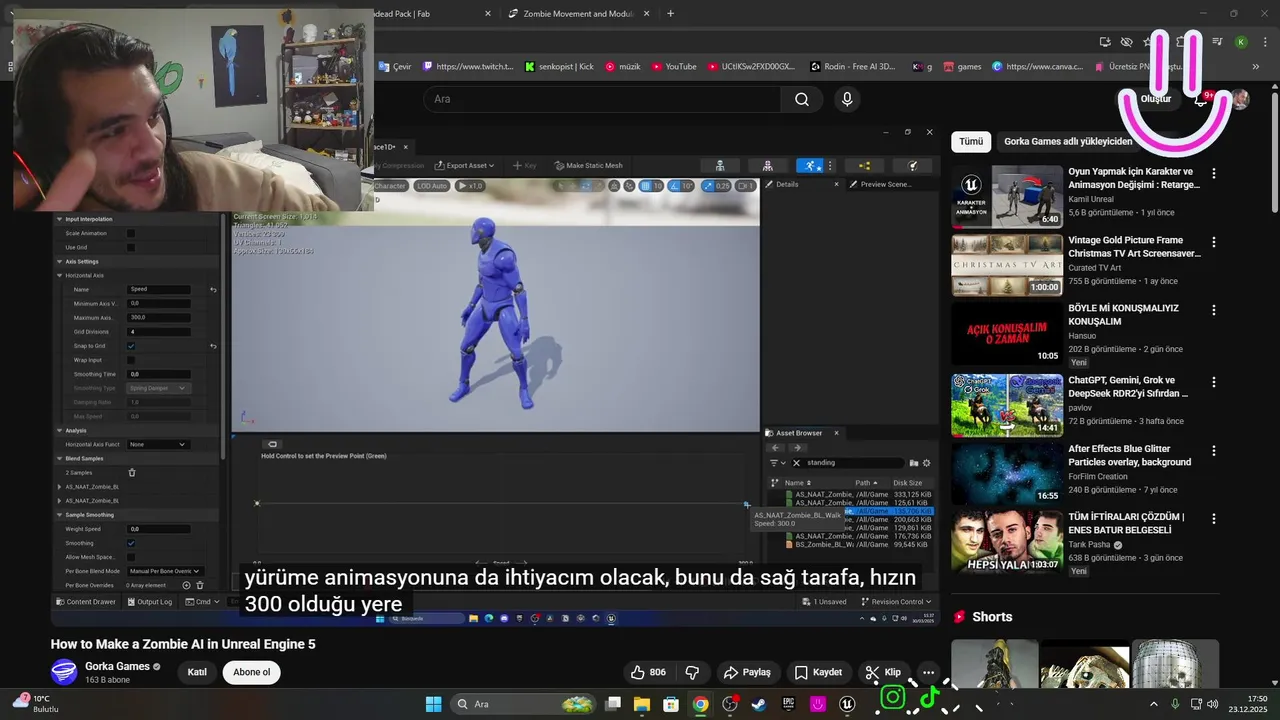Select the Tümü filter chip
The height and width of the screenshot is (720, 1280).
pyautogui.click(x=971, y=142)
